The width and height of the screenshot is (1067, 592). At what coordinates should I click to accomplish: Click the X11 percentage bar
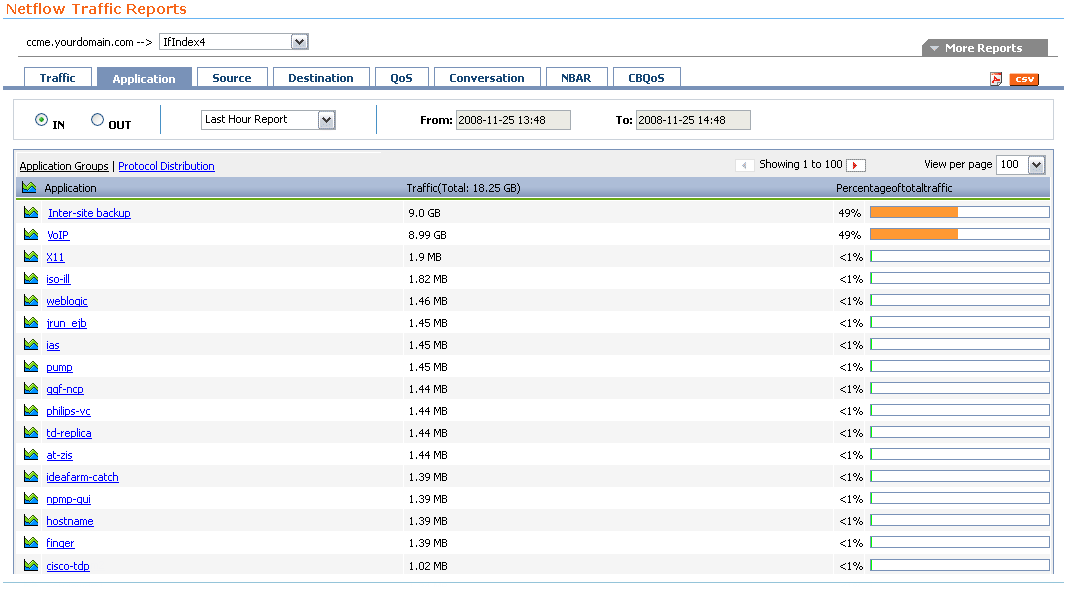tap(959, 257)
